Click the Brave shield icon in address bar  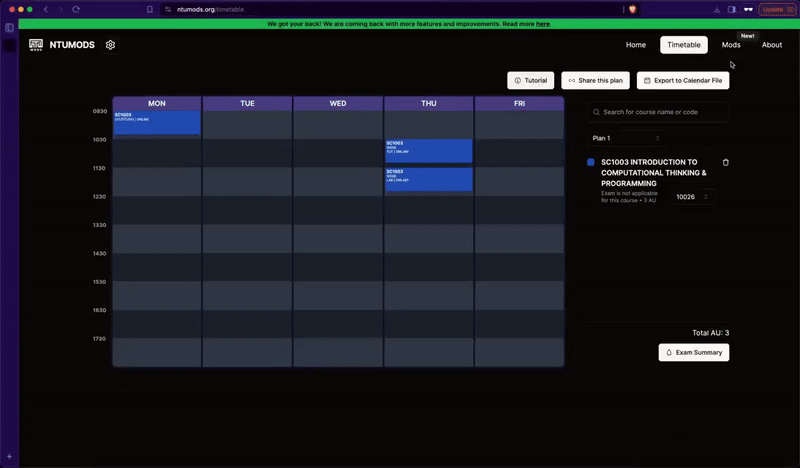(632, 9)
